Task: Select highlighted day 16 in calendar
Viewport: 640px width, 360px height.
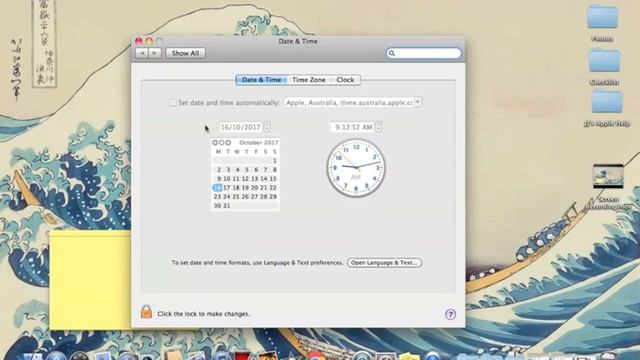Action: [218, 188]
